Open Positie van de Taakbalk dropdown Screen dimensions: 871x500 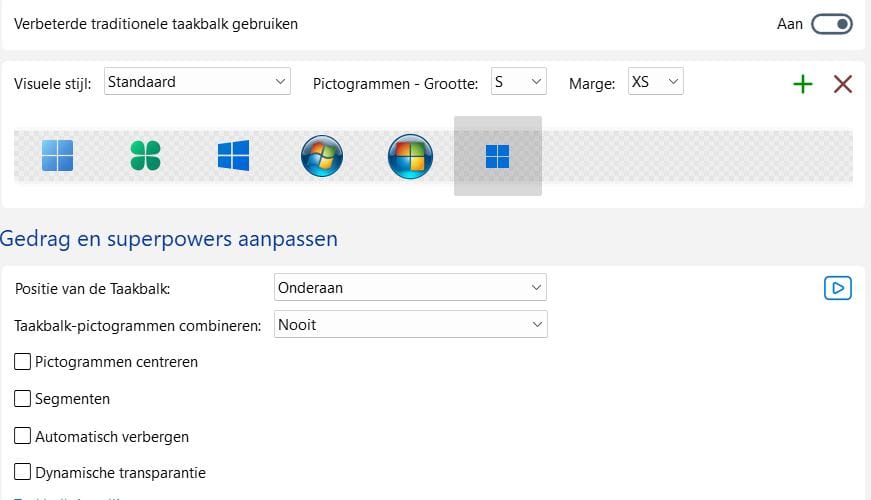click(411, 287)
